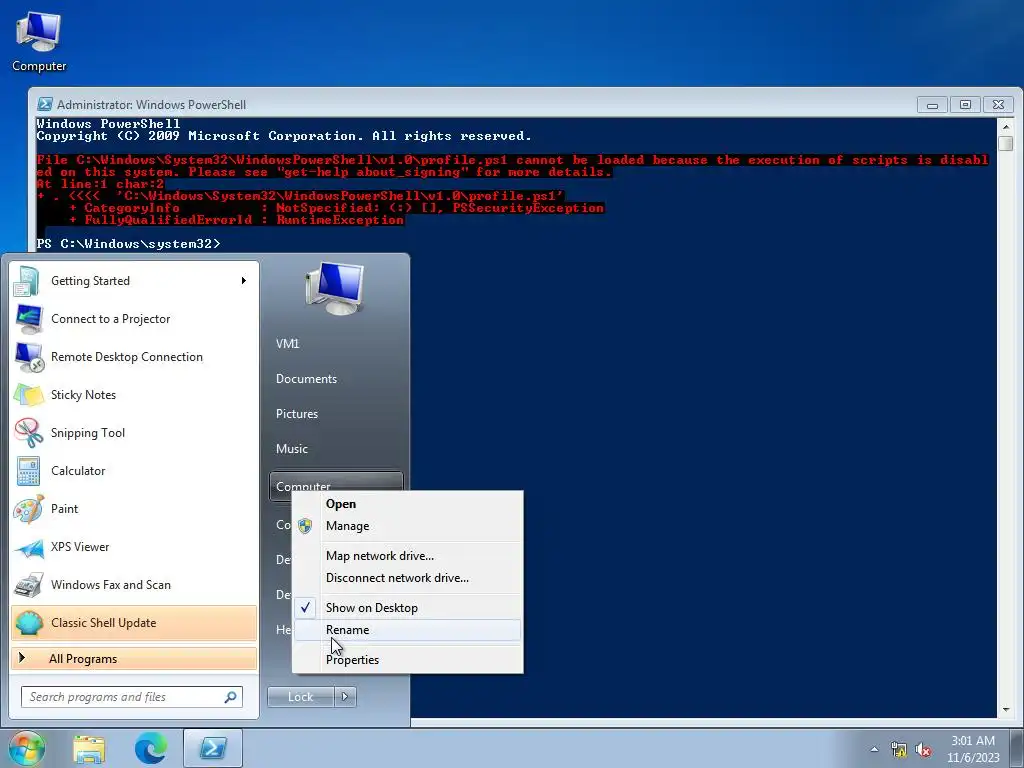The image size is (1024, 768).
Task: Click the Search programs and files field
Action: [132, 697]
